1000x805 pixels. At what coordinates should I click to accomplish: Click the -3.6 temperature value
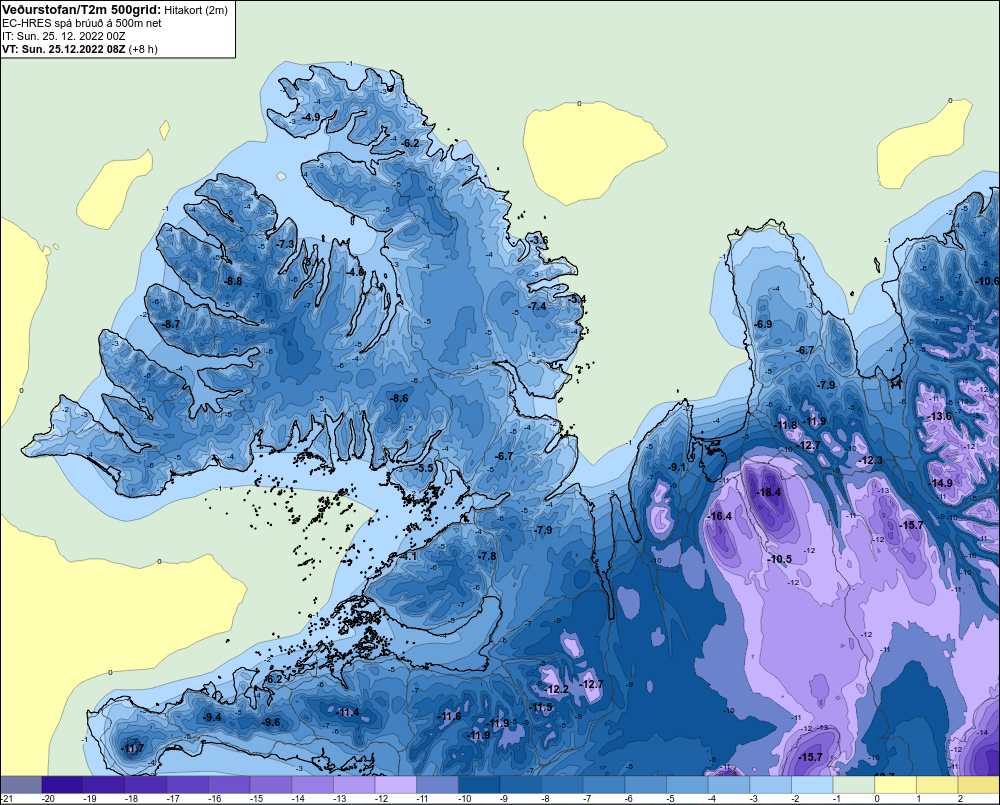point(540,240)
